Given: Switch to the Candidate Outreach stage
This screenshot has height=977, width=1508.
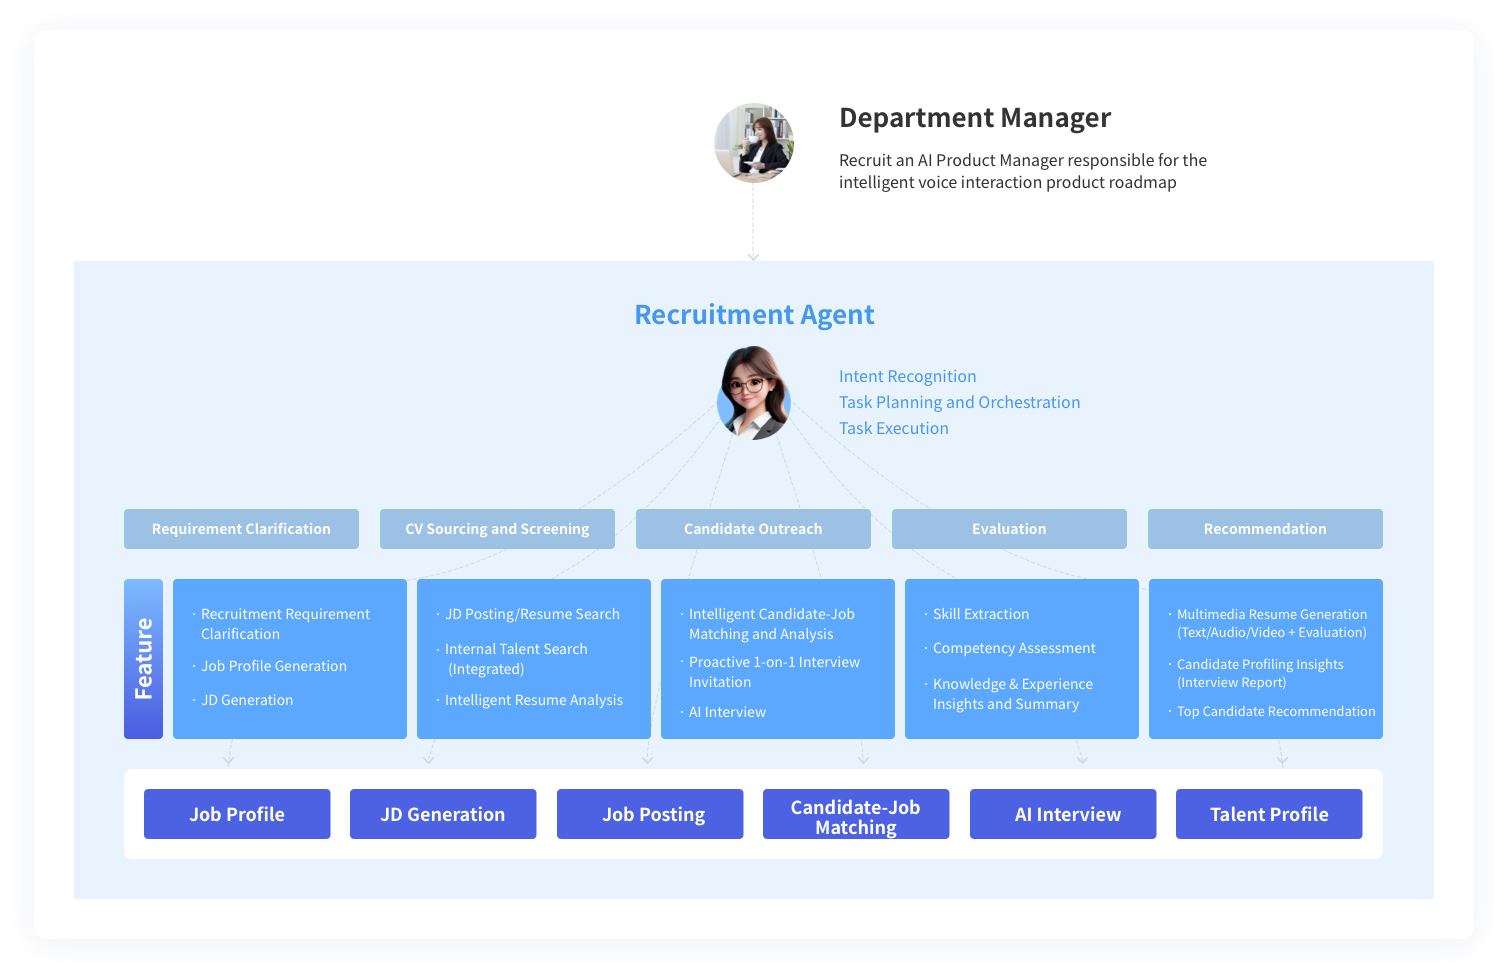Looking at the screenshot, I should pyautogui.click(x=753, y=529).
